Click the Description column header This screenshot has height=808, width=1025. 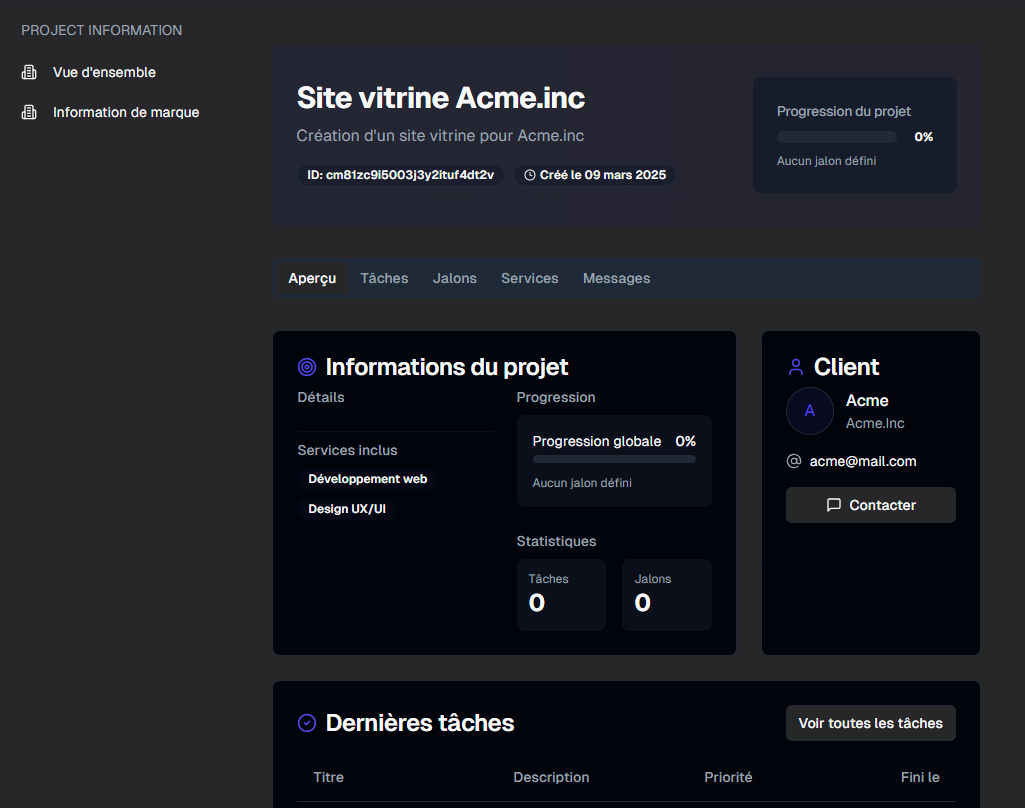pos(551,777)
